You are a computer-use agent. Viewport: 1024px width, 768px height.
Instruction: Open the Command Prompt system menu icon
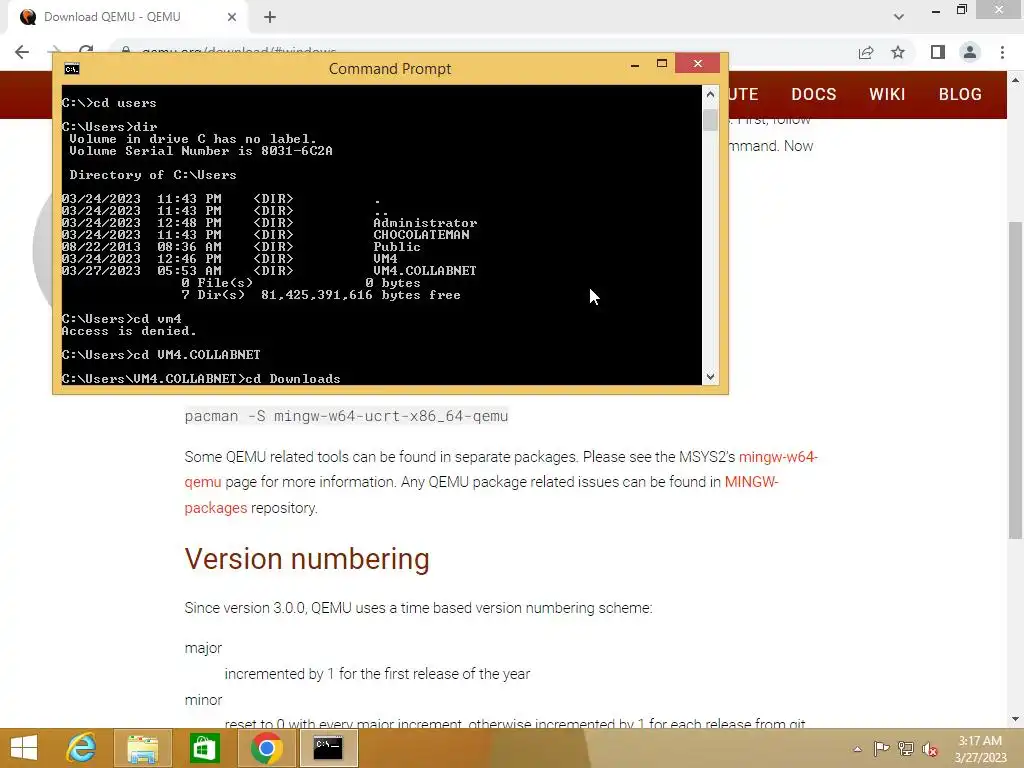72,69
